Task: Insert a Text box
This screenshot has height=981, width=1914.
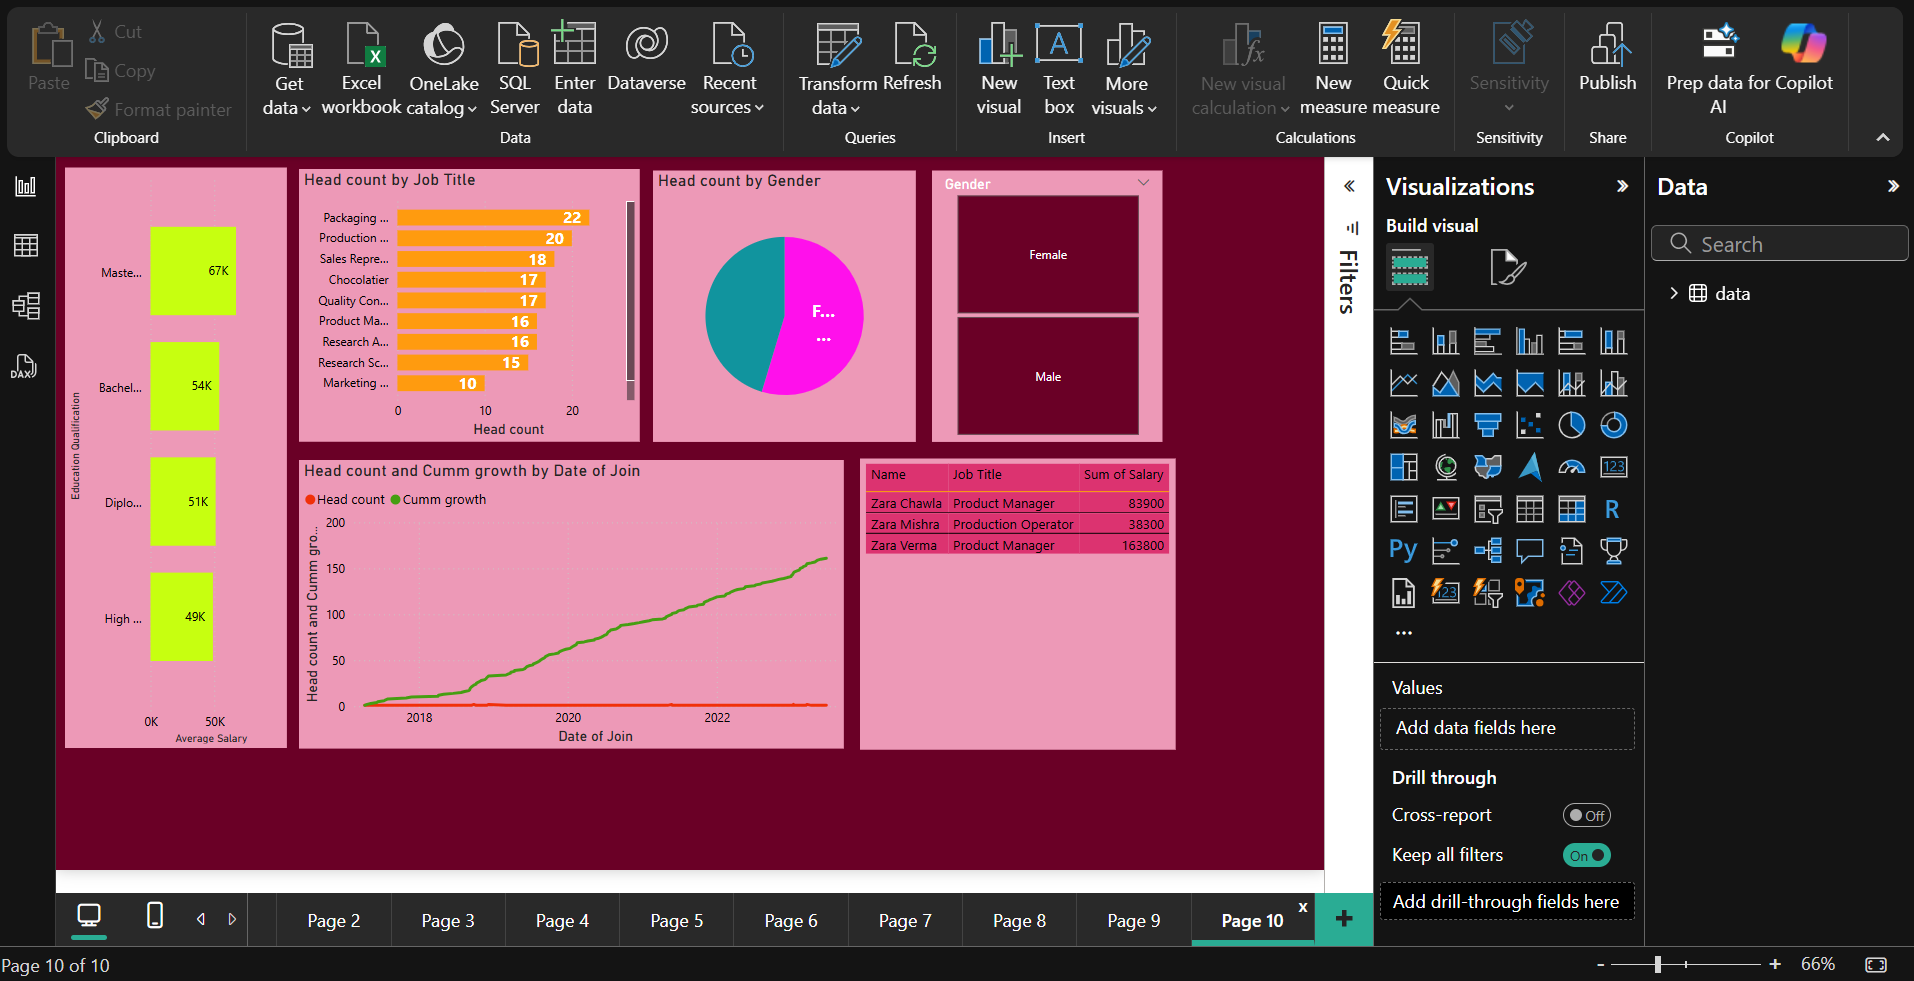Action: point(1058,70)
